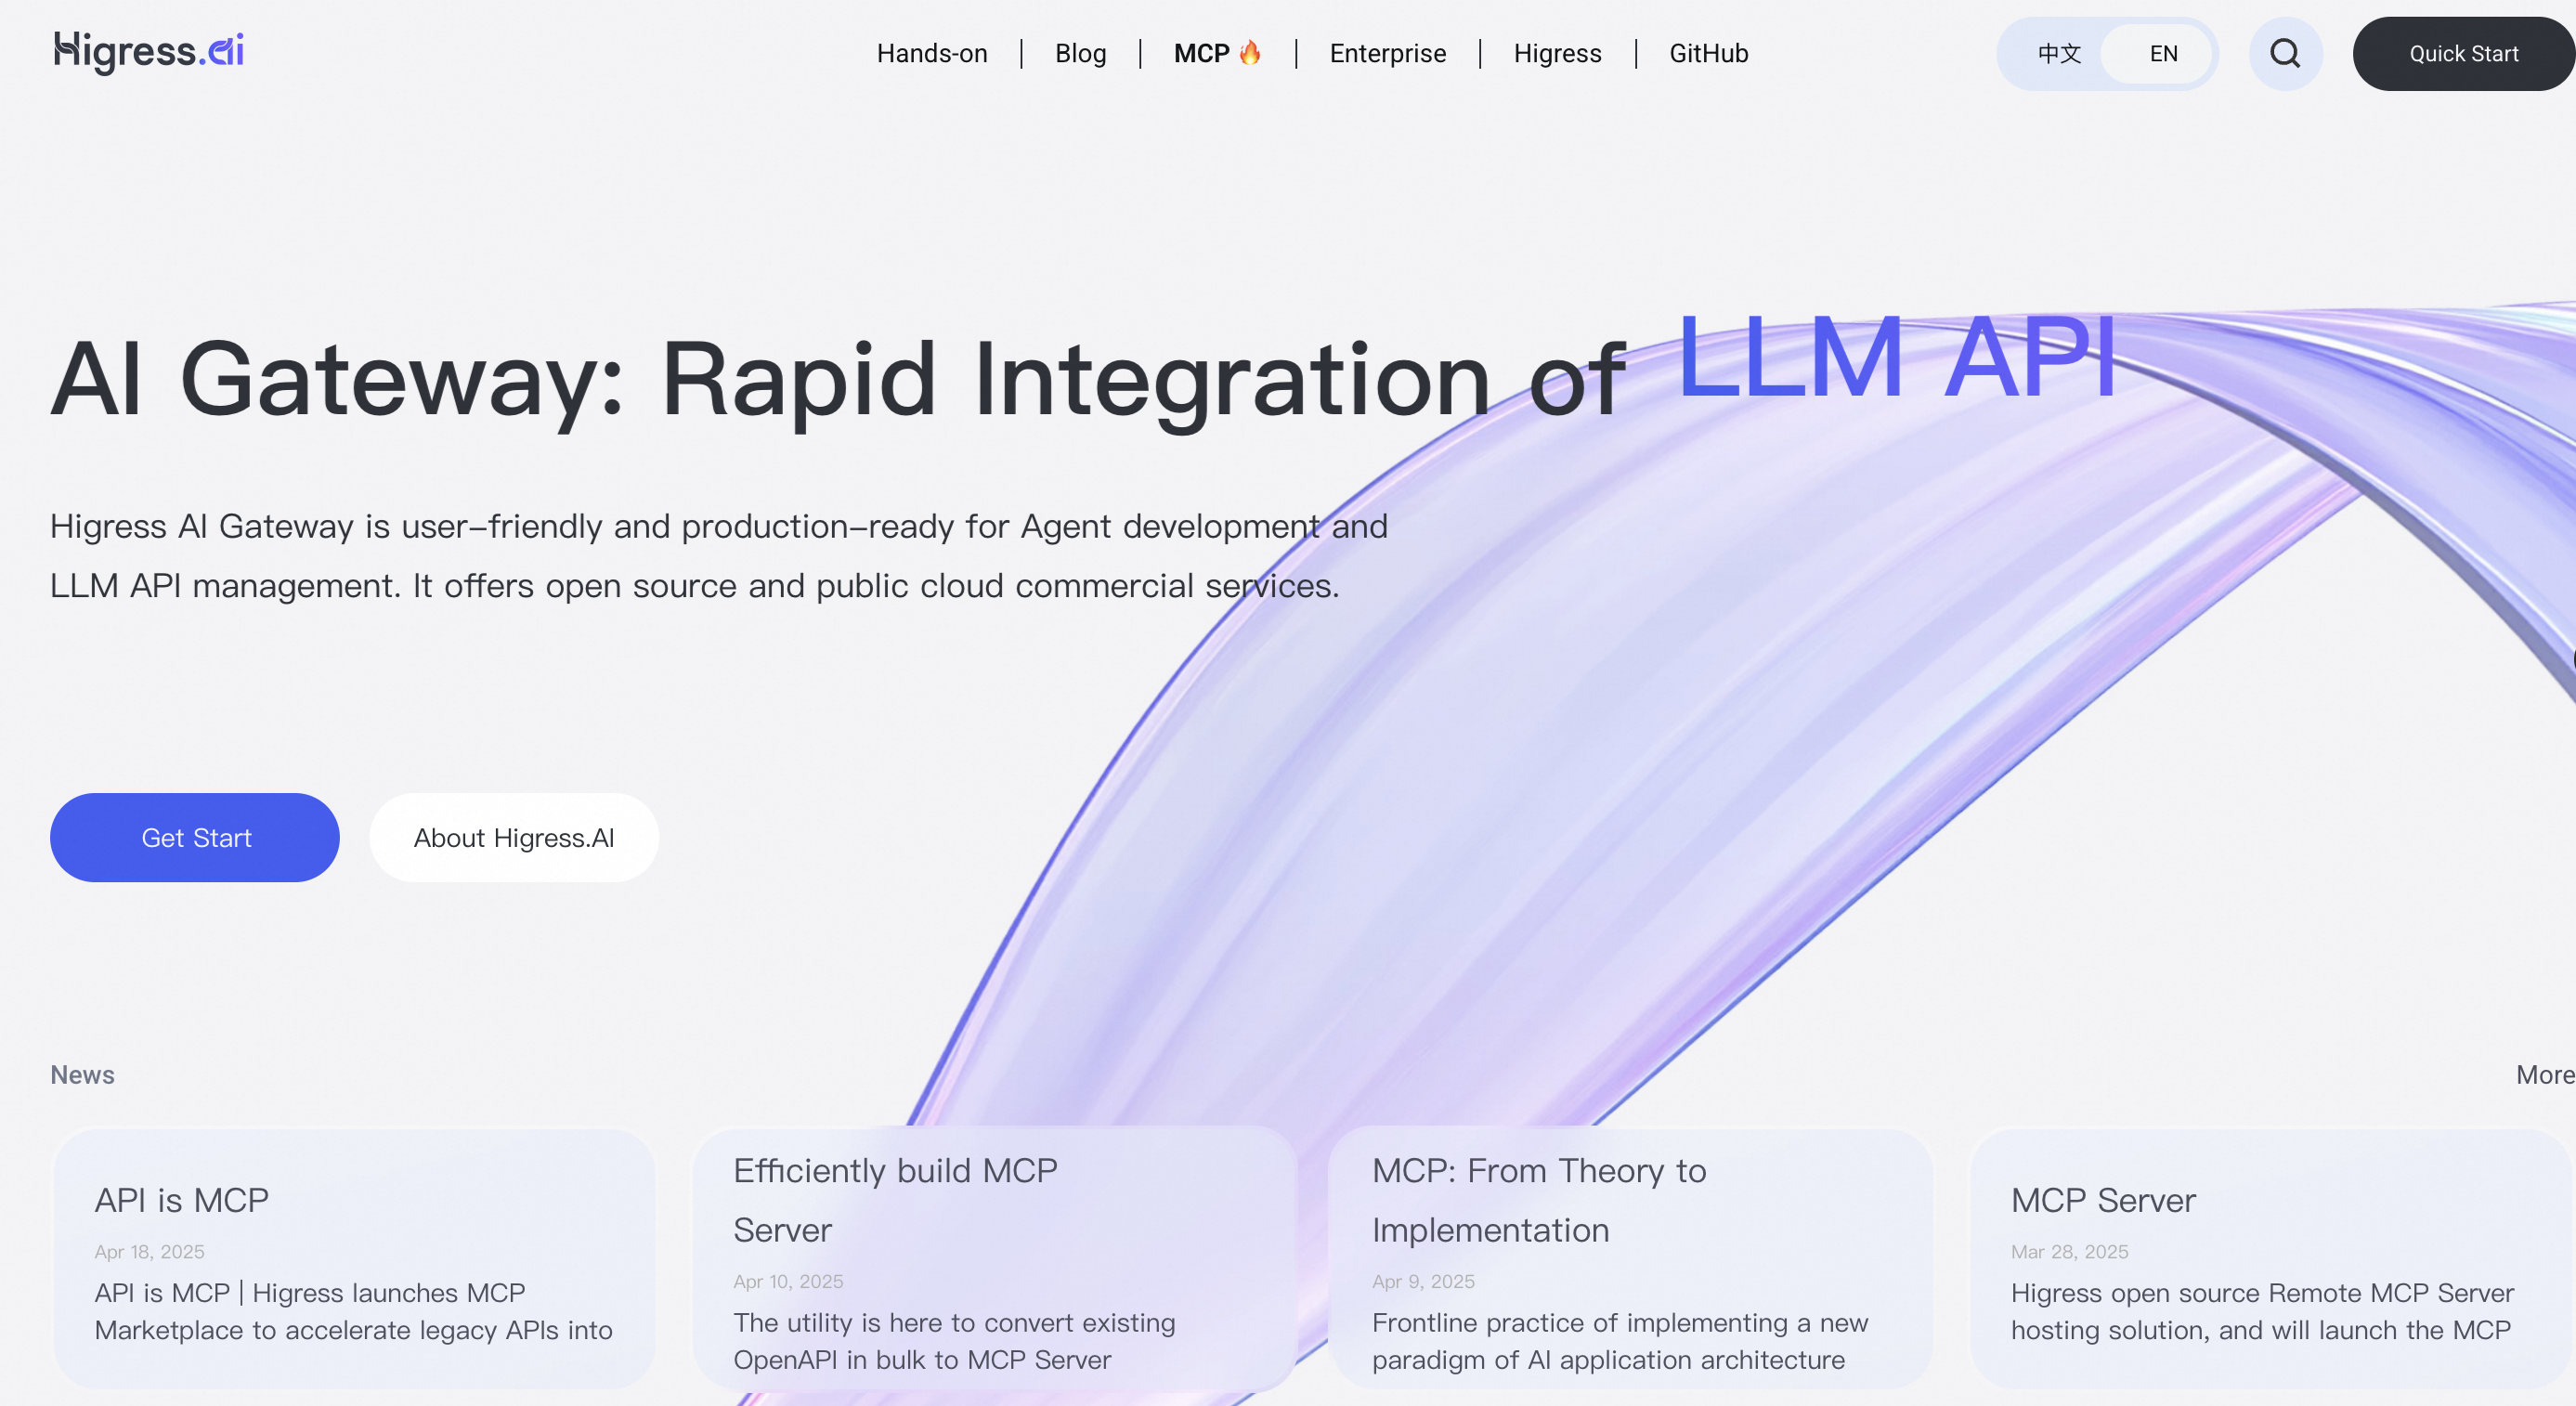
Task: Go to the Blog page
Action: pyautogui.click(x=1080, y=54)
